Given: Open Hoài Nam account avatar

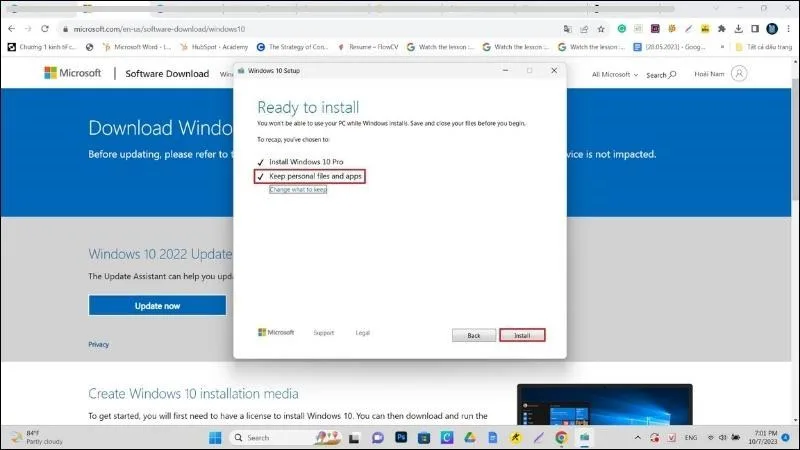Looking at the screenshot, I should tap(739, 73).
